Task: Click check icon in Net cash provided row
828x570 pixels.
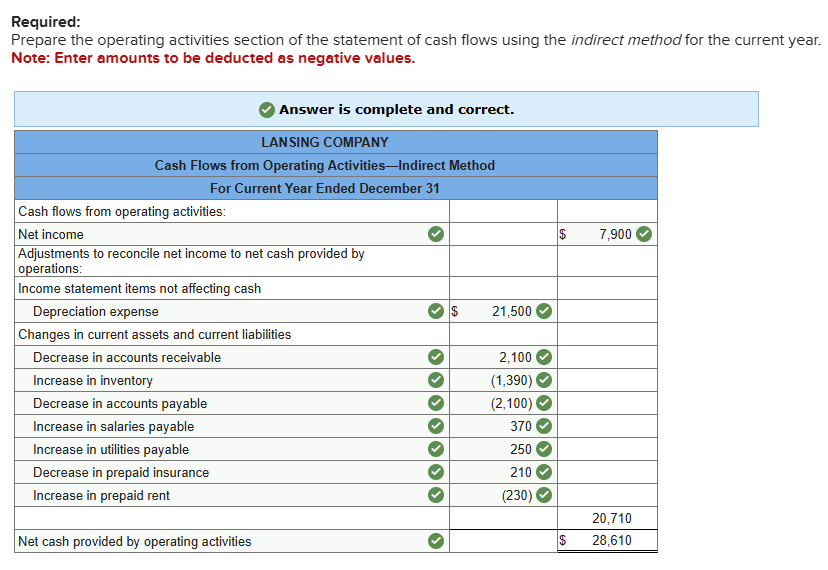Action: pos(435,541)
